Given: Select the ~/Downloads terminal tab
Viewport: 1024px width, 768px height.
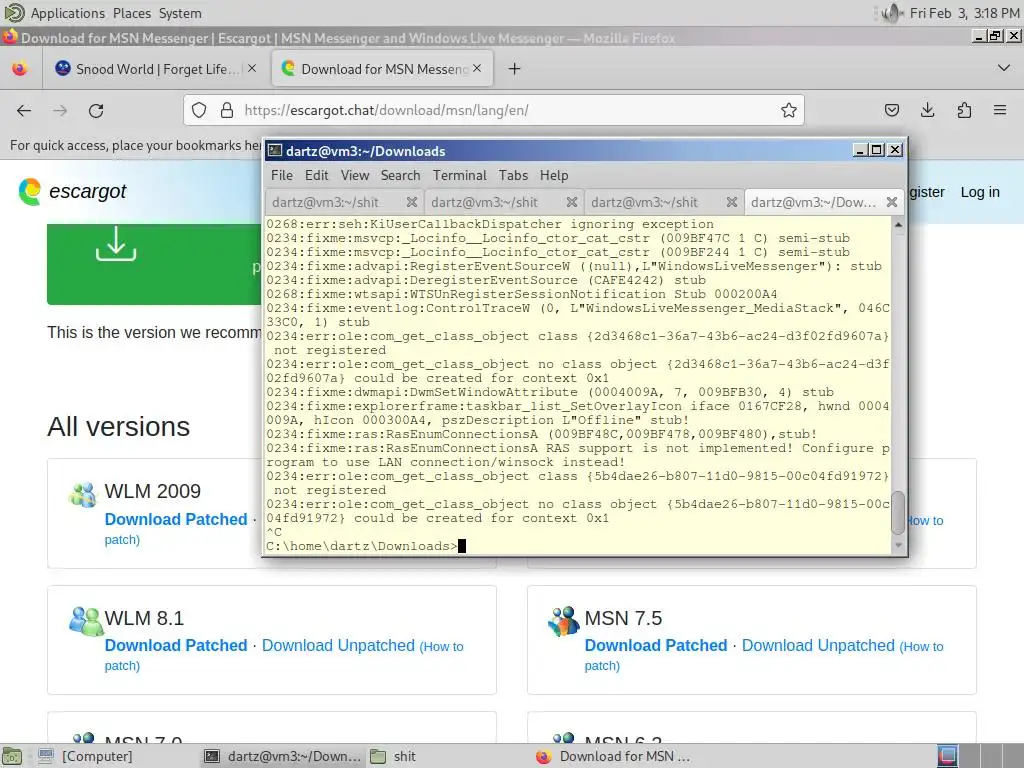Looking at the screenshot, I should click(x=824, y=202).
